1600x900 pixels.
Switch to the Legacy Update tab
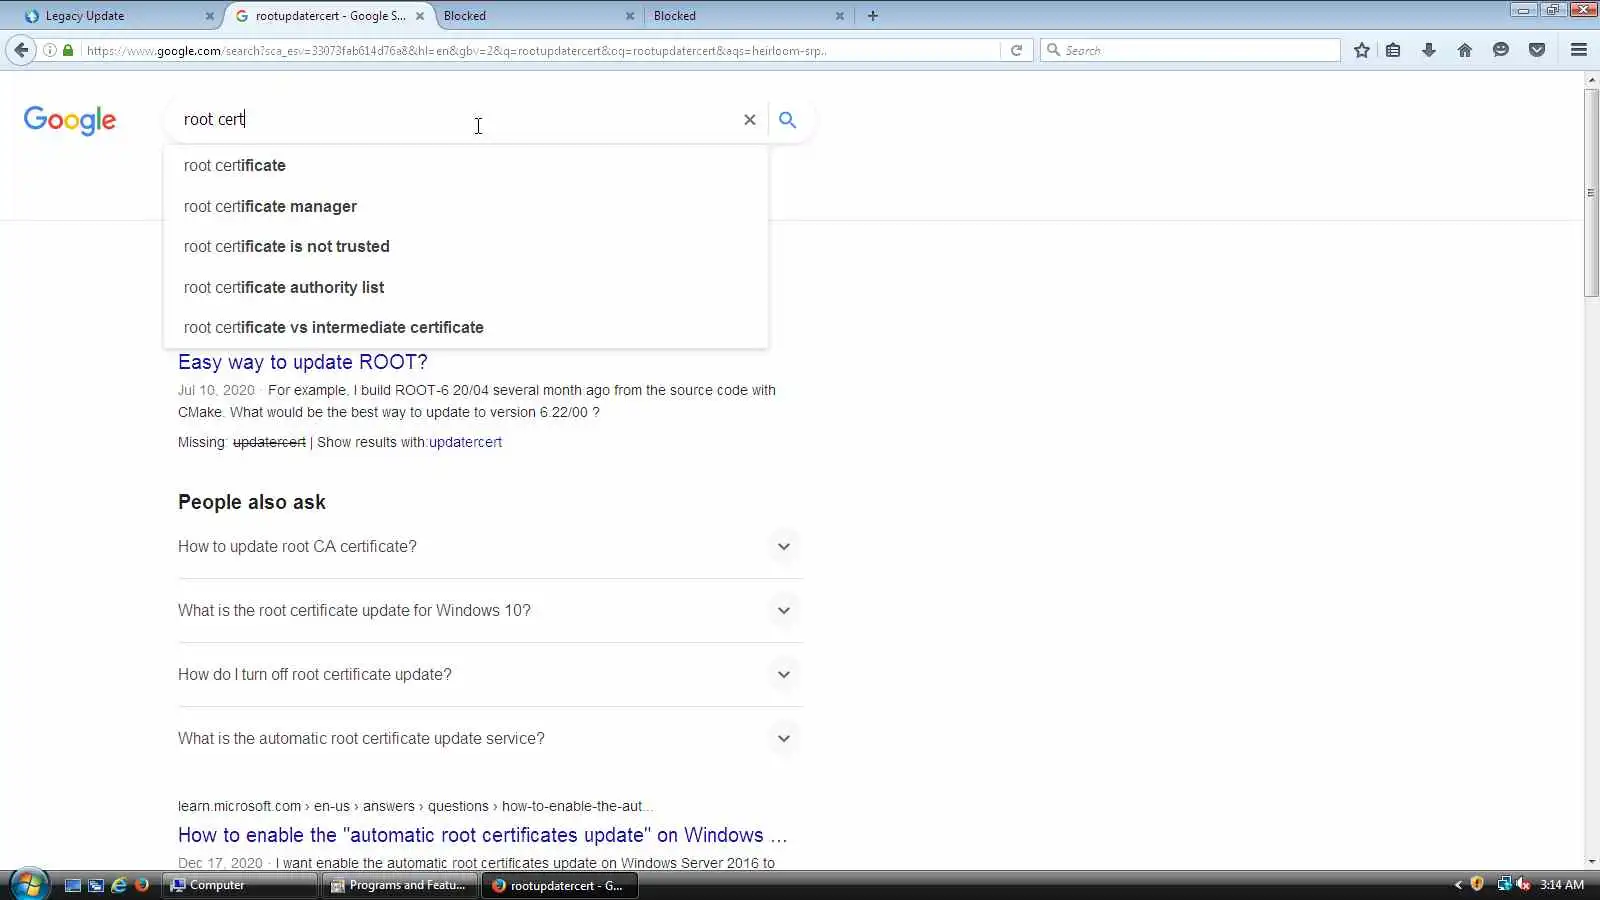point(118,16)
